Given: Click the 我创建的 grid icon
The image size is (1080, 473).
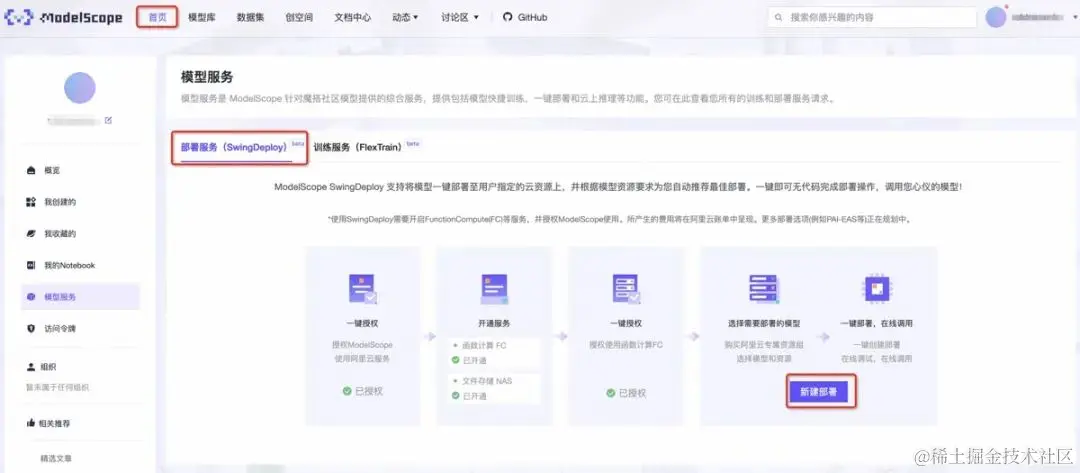Looking at the screenshot, I should [x=30, y=202].
